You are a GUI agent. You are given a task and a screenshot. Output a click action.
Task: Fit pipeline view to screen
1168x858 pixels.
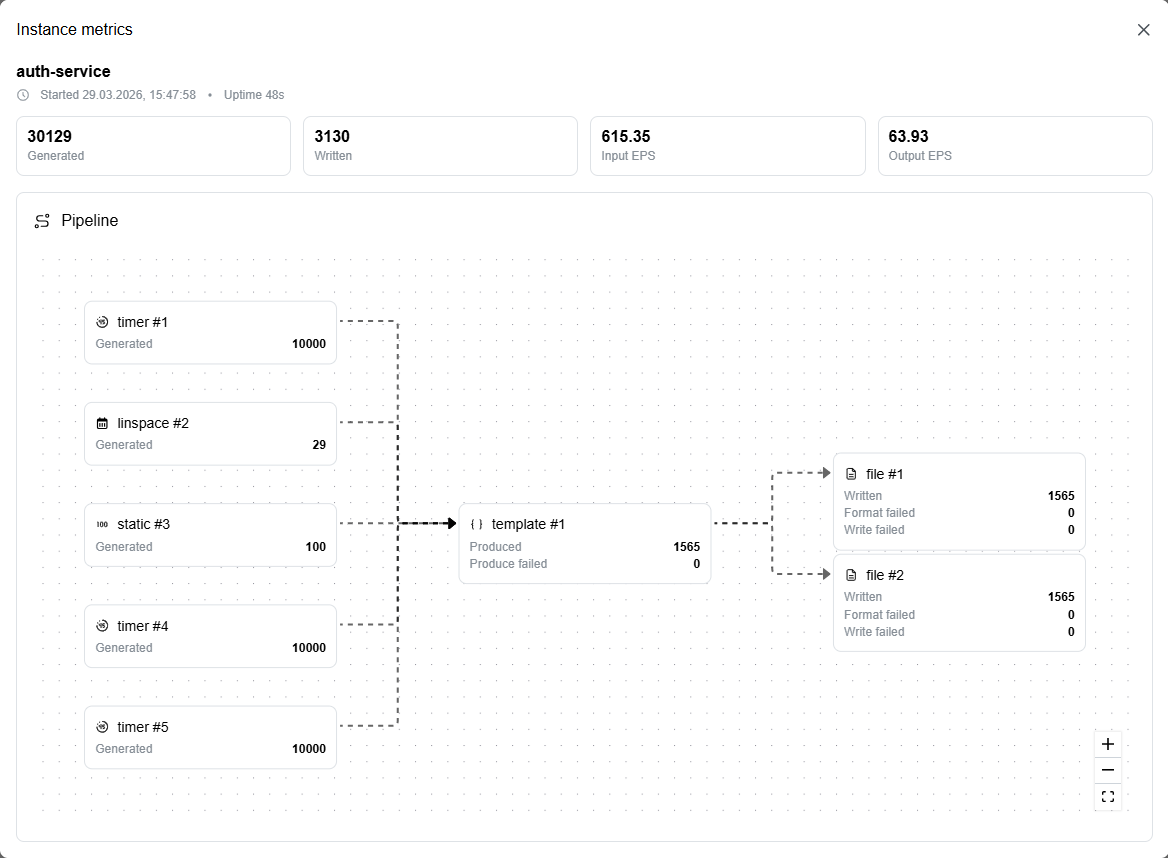click(1108, 797)
